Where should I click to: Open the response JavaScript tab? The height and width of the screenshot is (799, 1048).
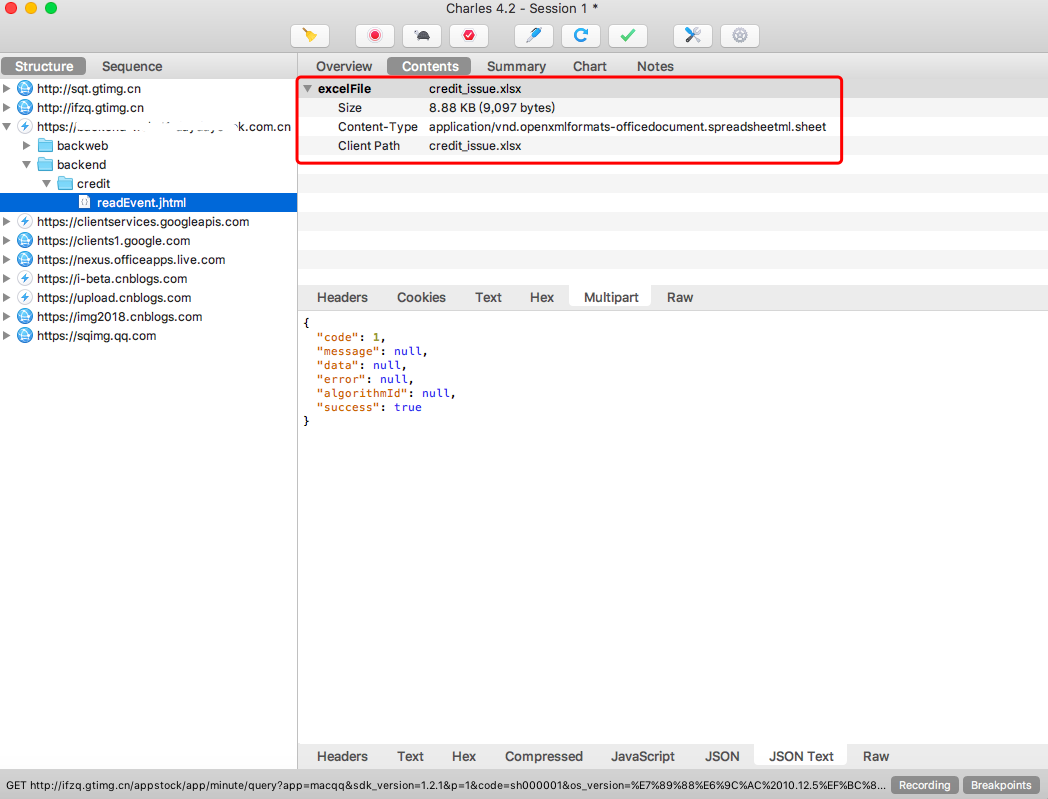[642, 756]
